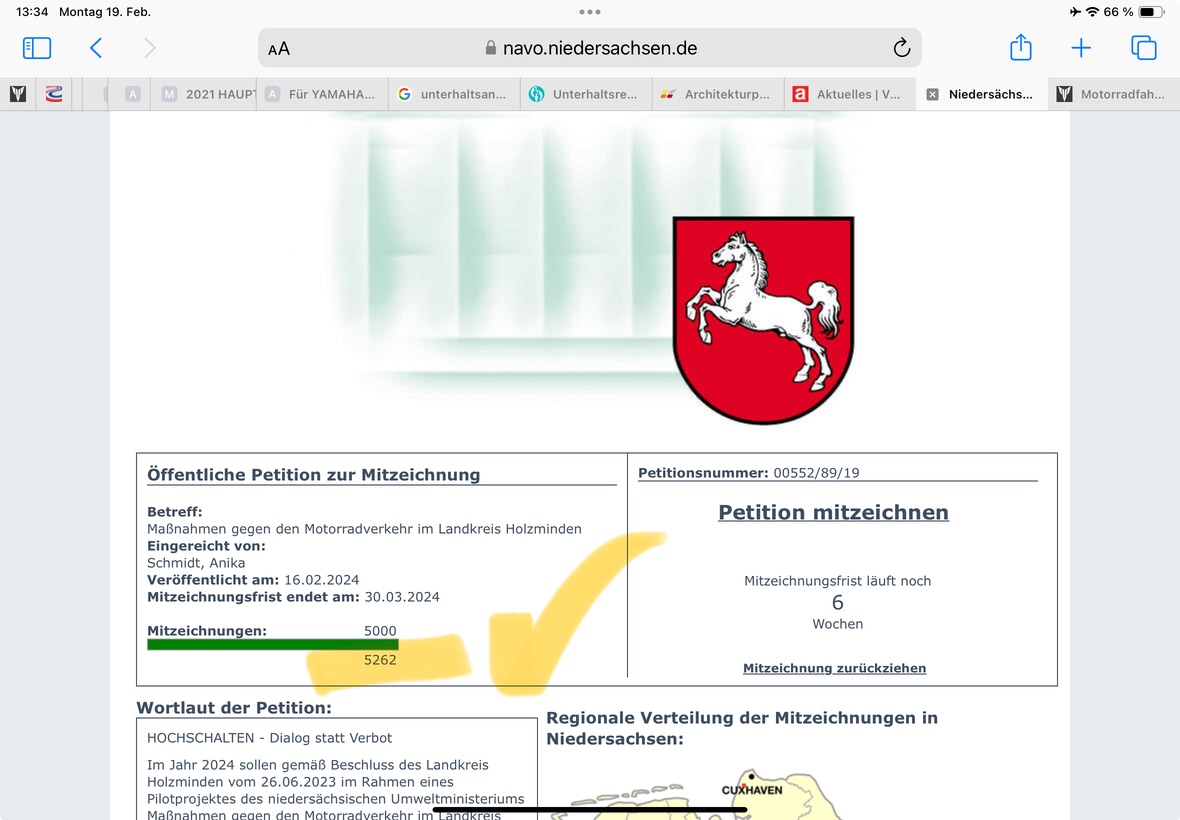Open the Share sheet
The height and width of the screenshot is (820, 1180).
1020,48
